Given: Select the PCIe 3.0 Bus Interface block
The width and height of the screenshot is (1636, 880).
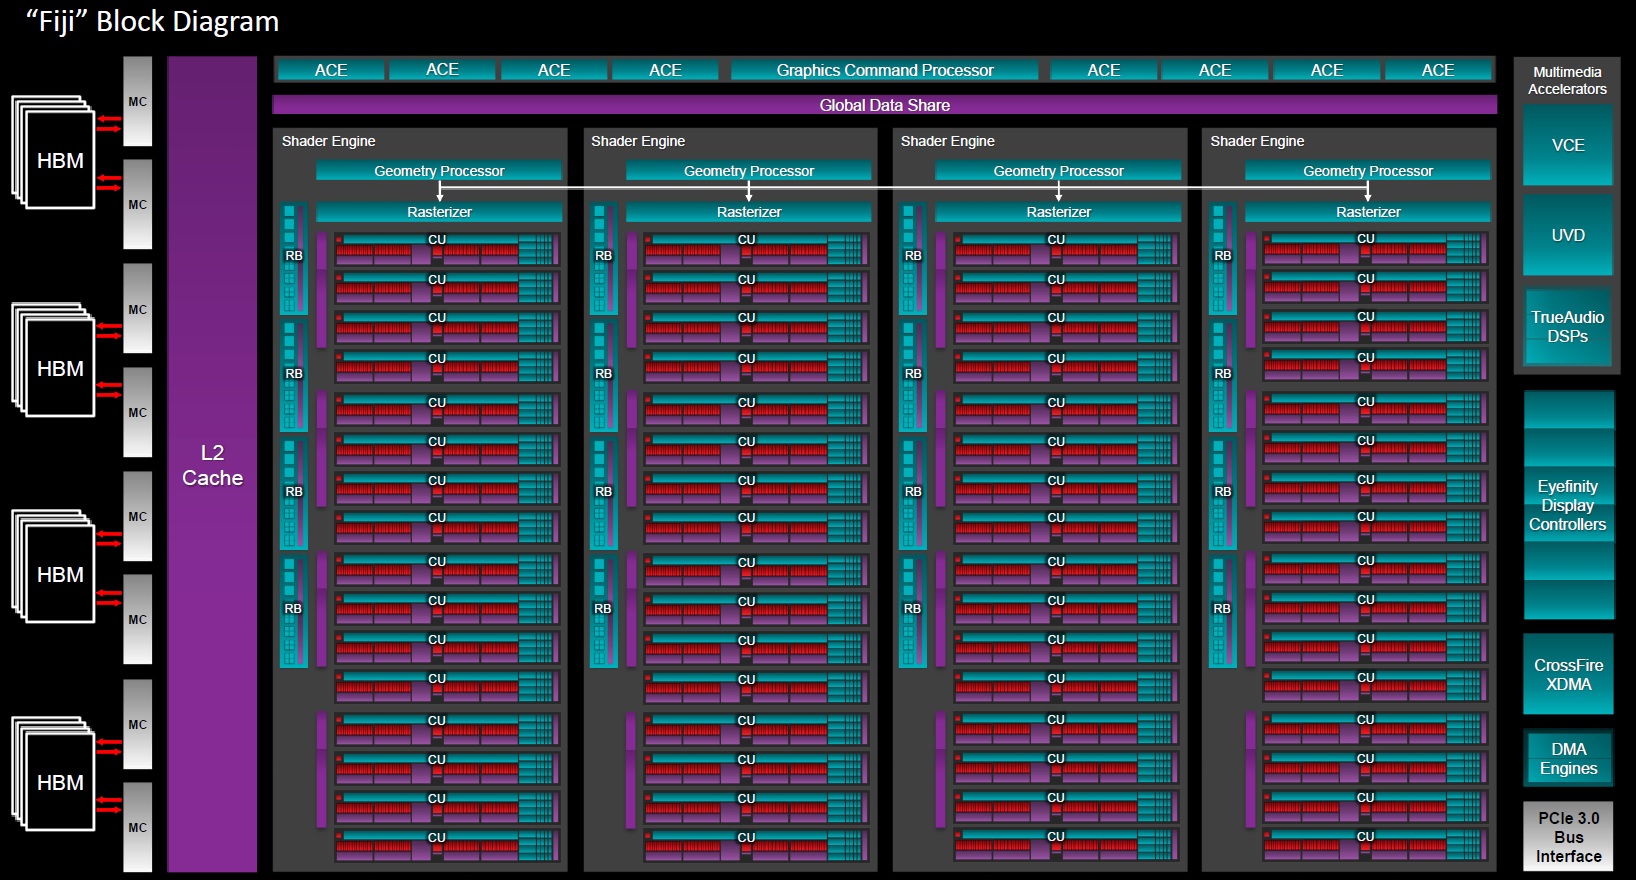Looking at the screenshot, I should 1568,836.
